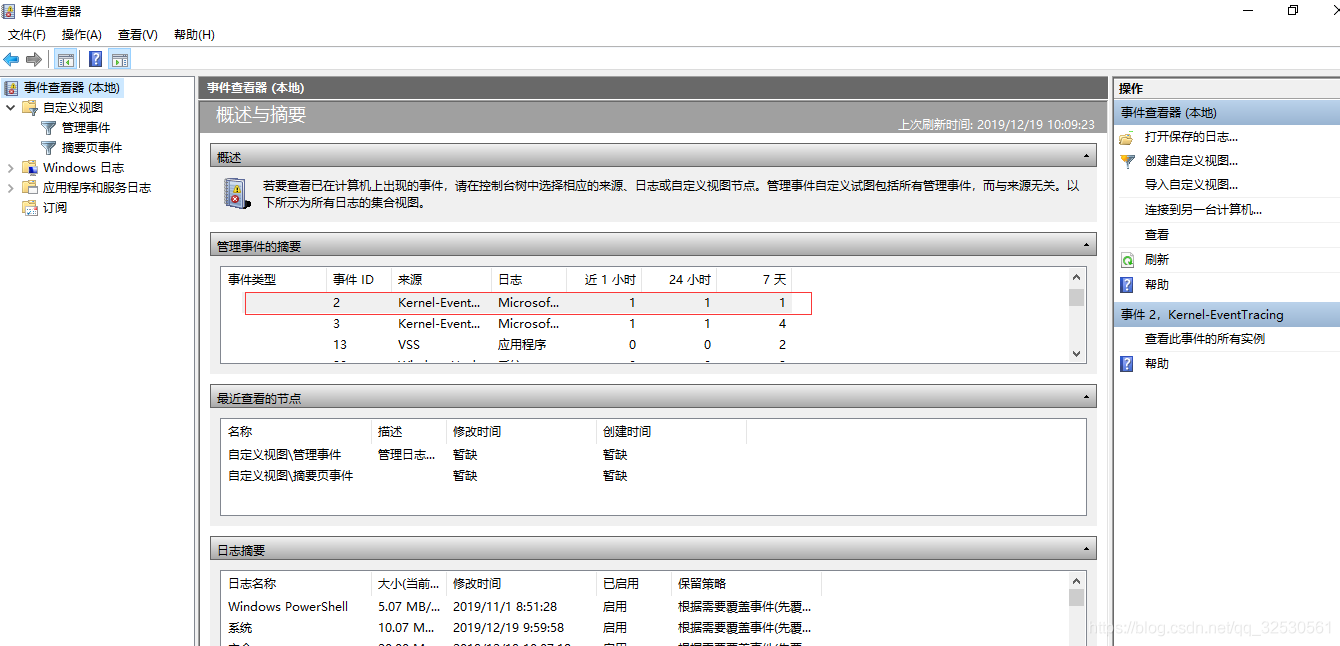The image size is (1340, 646).
Task: Toggle the show/hide action pane toolbar icon
Action: click(120, 59)
